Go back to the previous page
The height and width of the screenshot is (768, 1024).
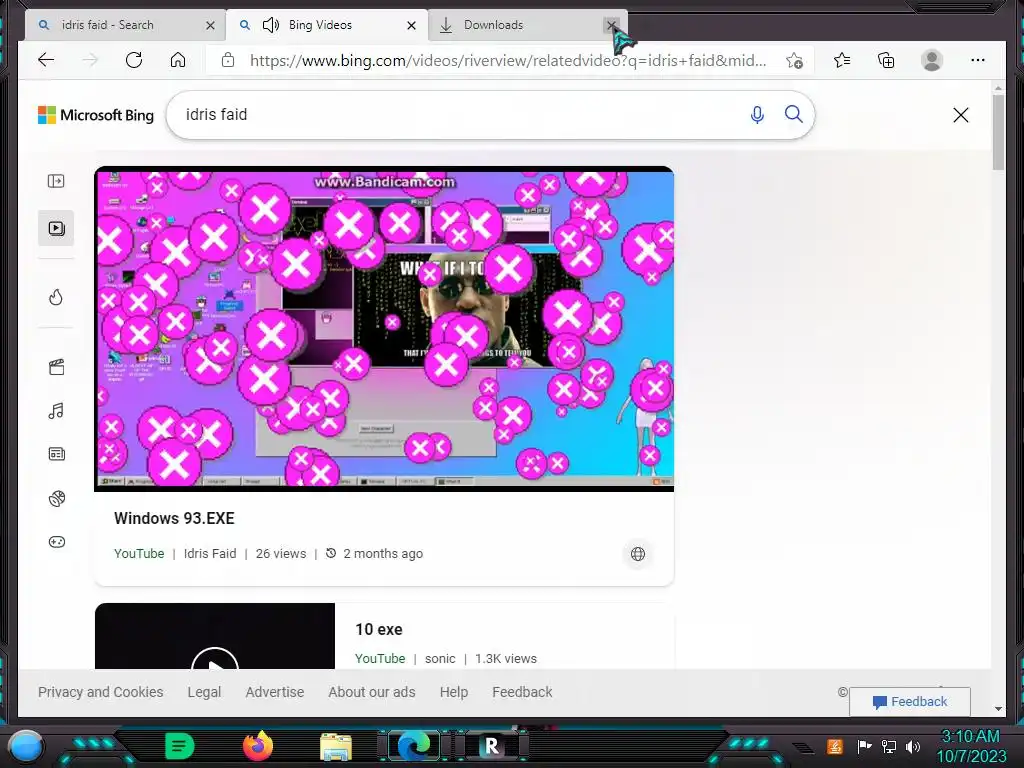(46, 60)
